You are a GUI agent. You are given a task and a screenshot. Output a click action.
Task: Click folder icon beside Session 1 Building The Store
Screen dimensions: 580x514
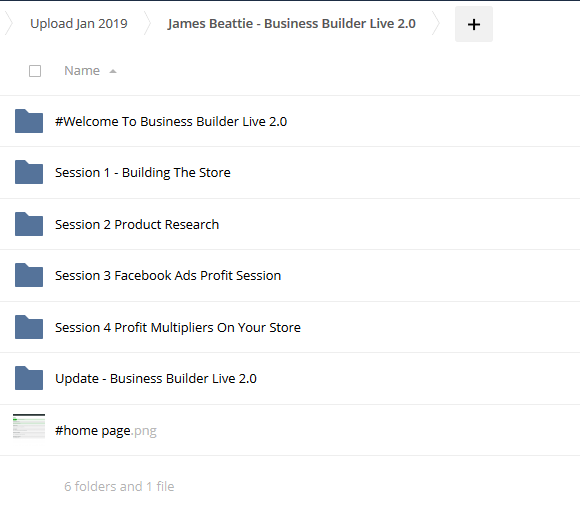(29, 172)
